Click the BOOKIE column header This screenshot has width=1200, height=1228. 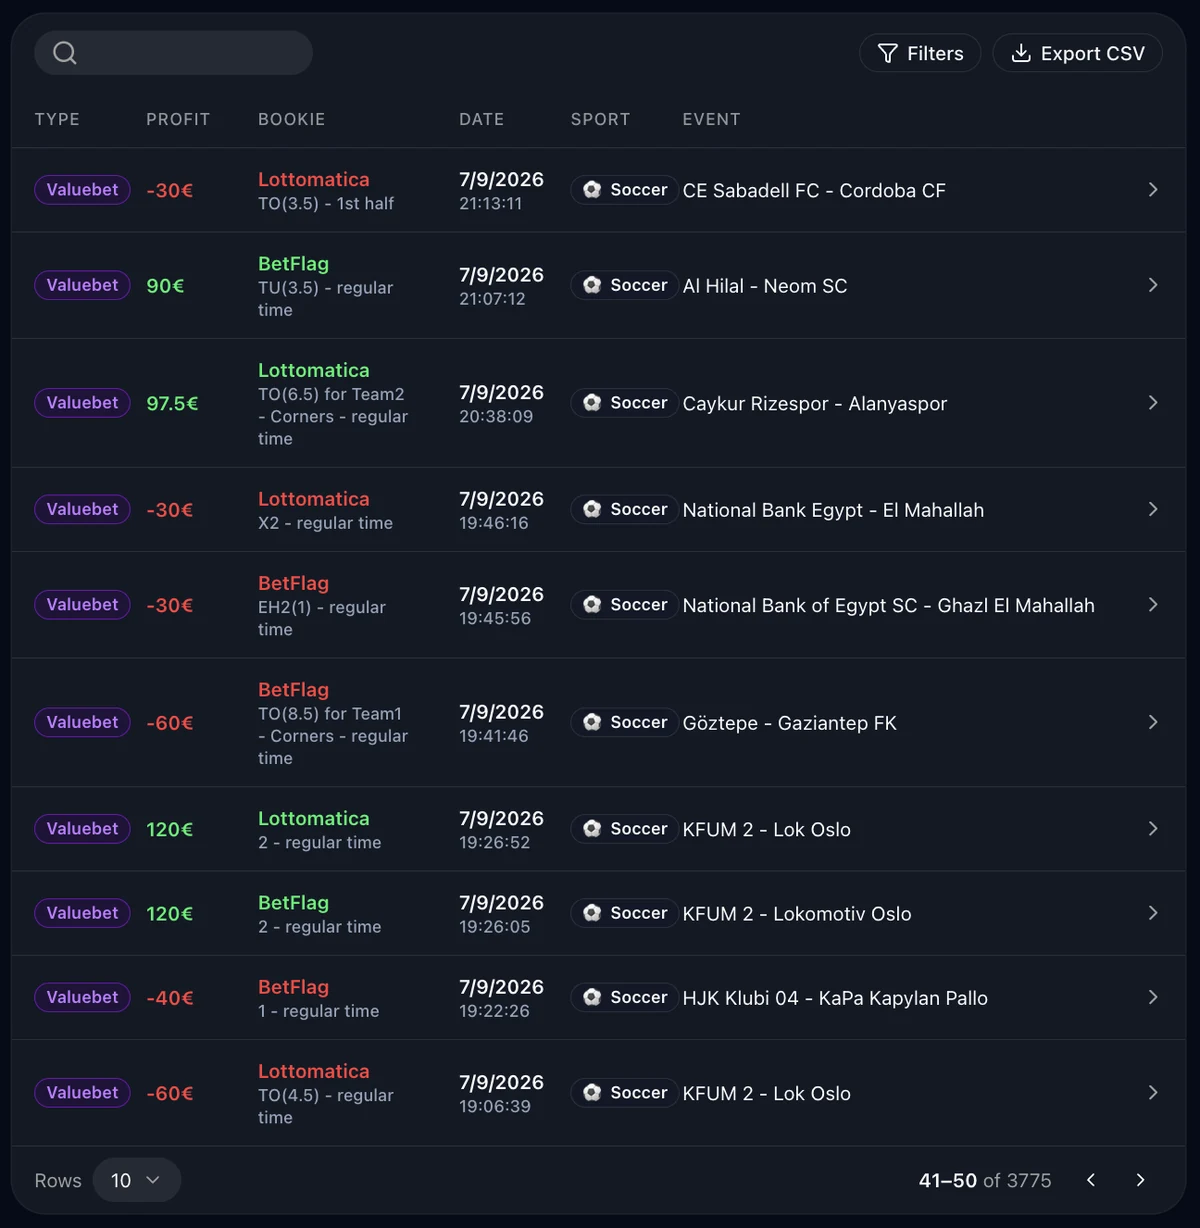point(291,119)
